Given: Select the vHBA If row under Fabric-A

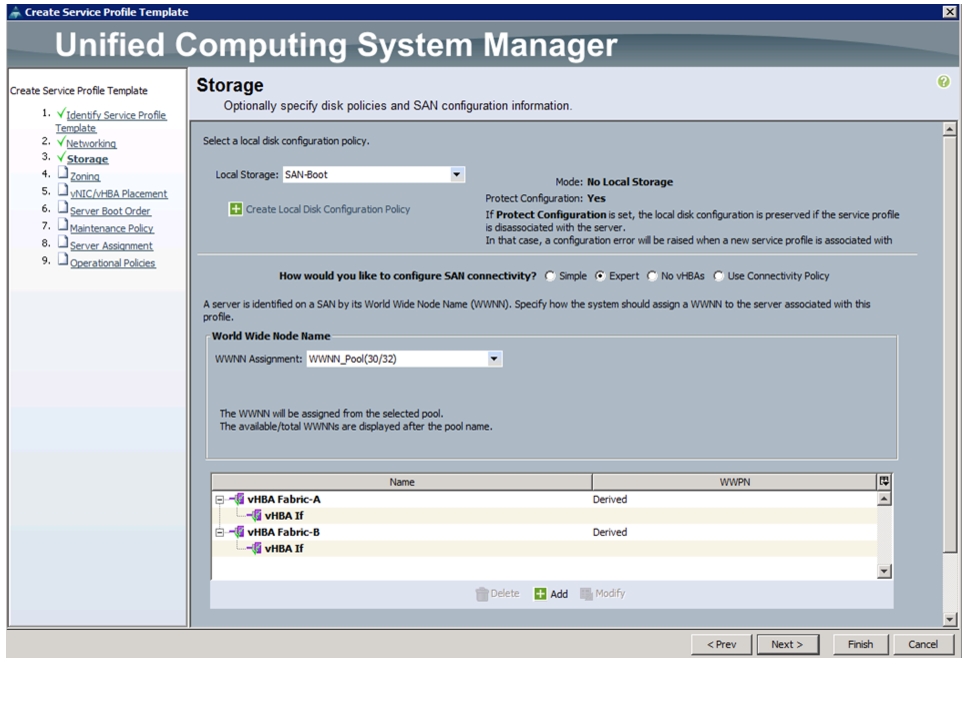Looking at the screenshot, I should pyautogui.click(x=284, y=516).
